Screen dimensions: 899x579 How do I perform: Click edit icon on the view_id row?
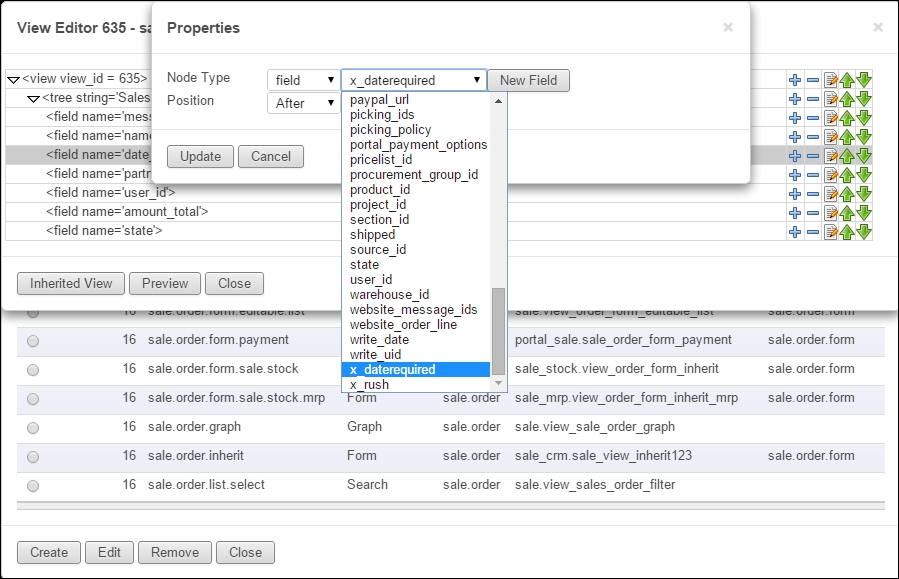(830, 79)
